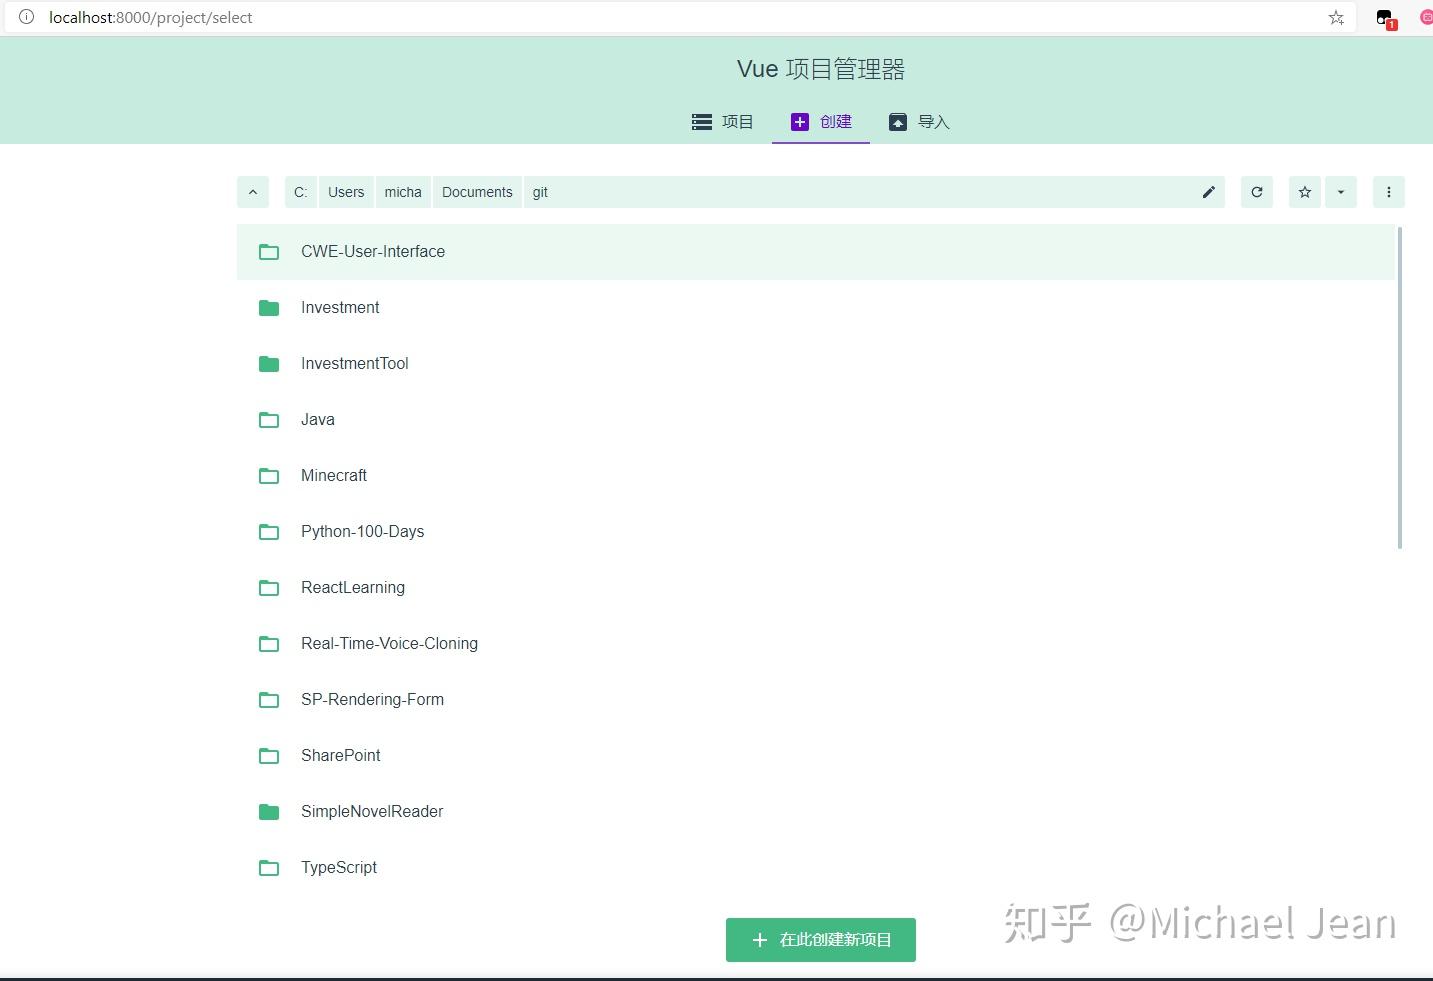Toggle the favorite star for current folder
Viewport: 1433px width, 981px height.
coord(1304,192)
